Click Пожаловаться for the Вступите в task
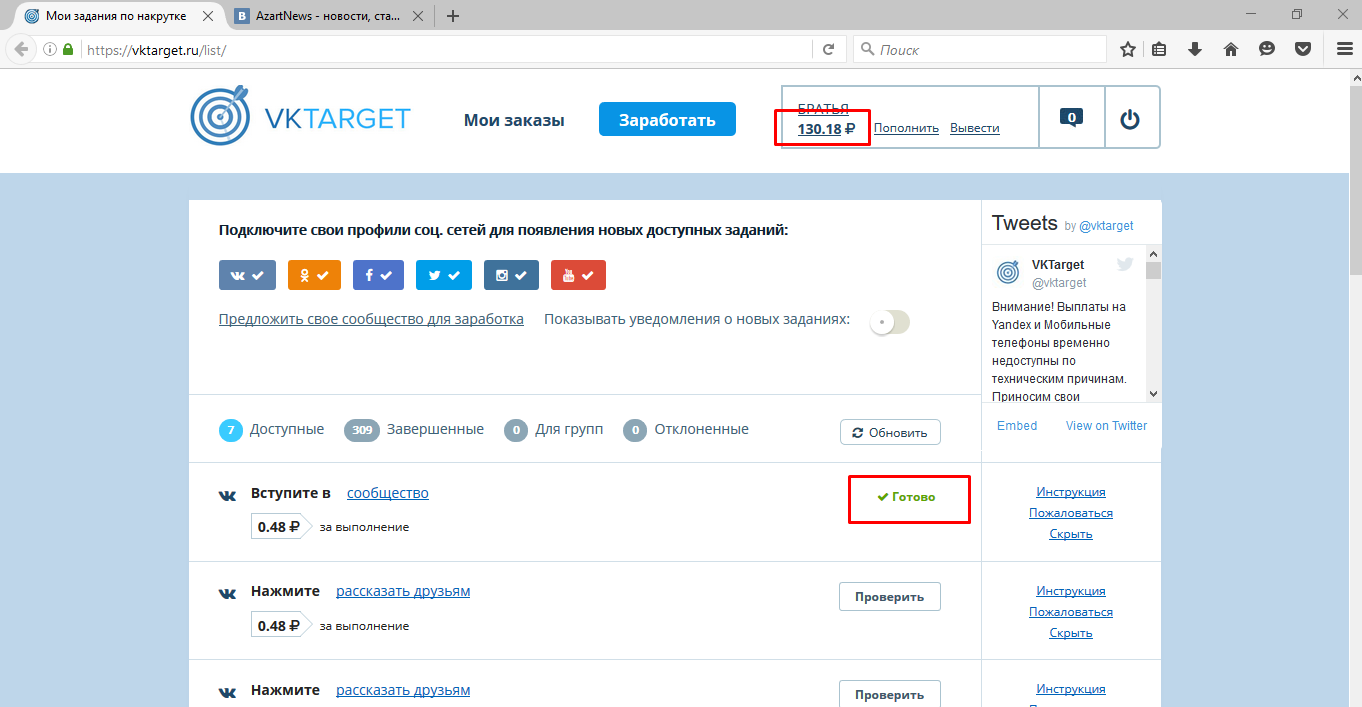The width and height of the screenshot is (1362, 707). [x=1071, y=513]
